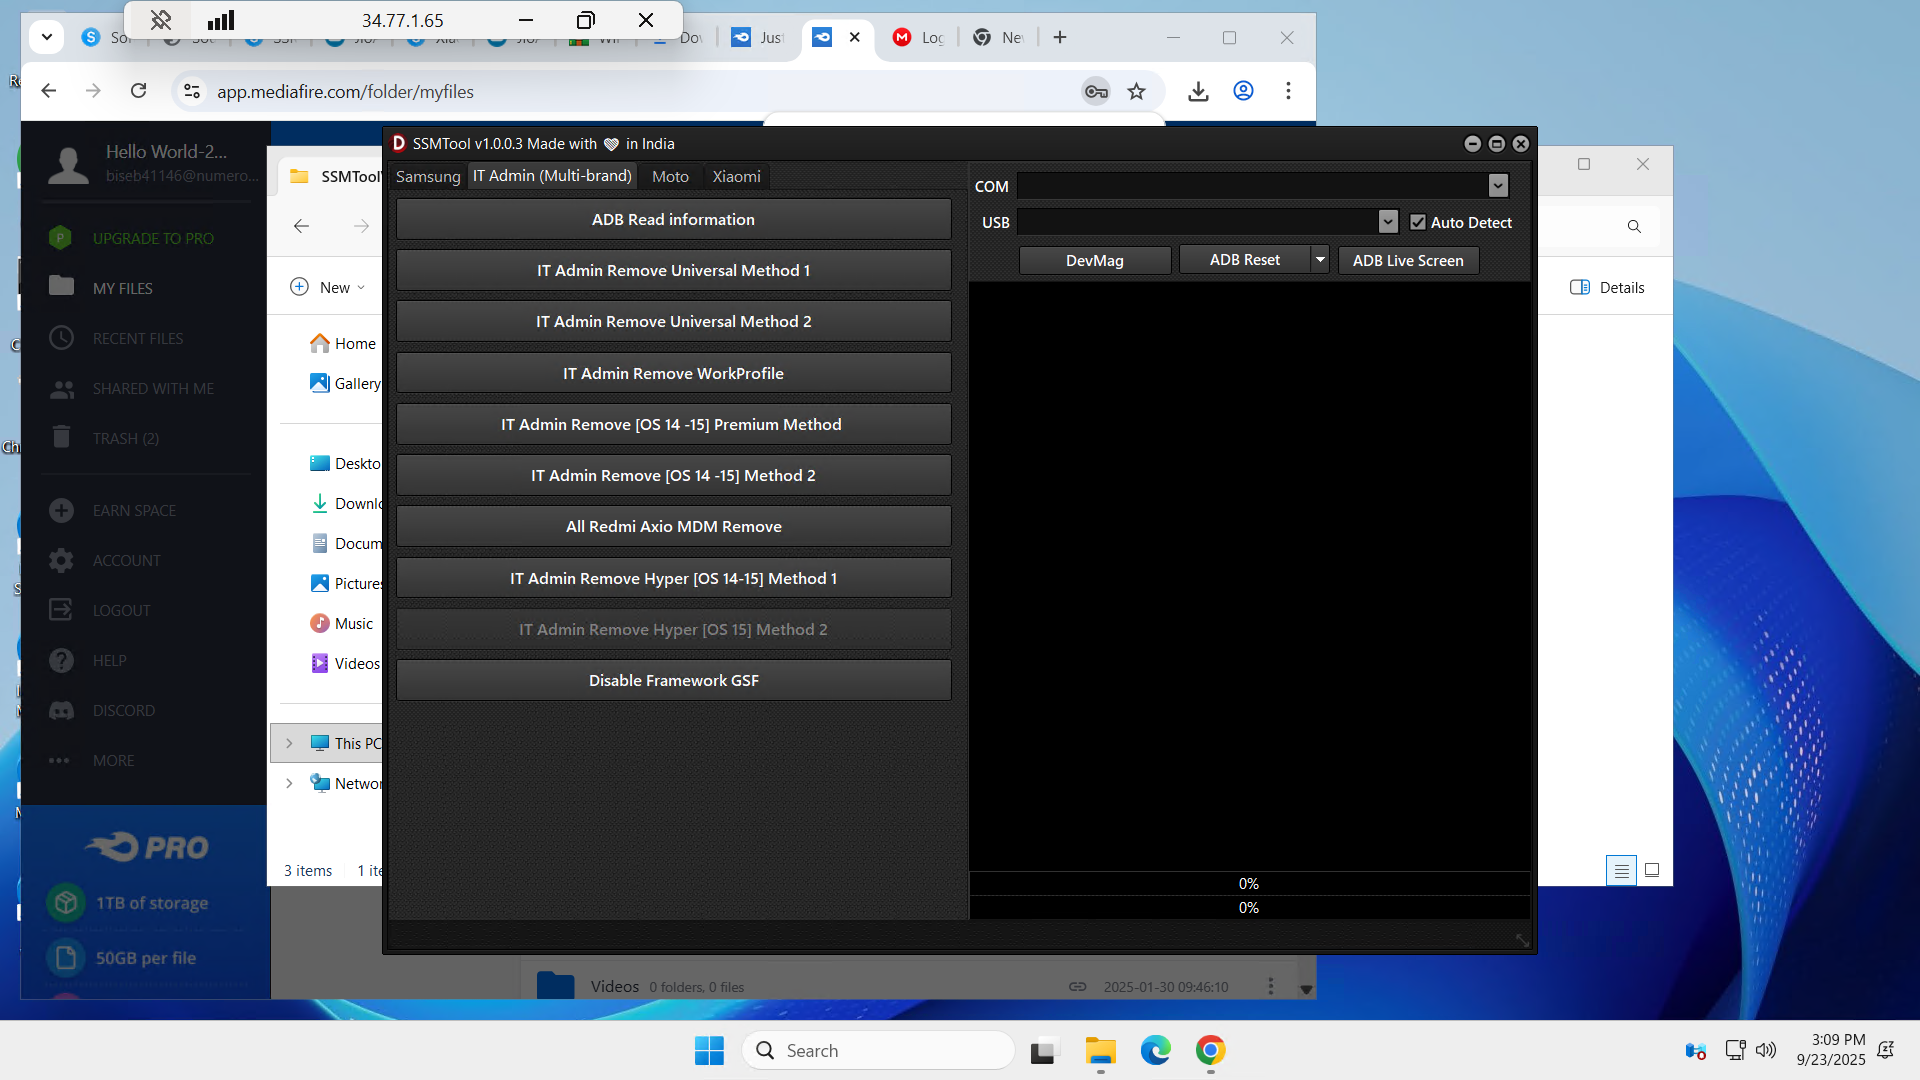Click the Chrome profile avatar icon
The width and height of the screenshot is (1920, 1080).
(1243, 91)
